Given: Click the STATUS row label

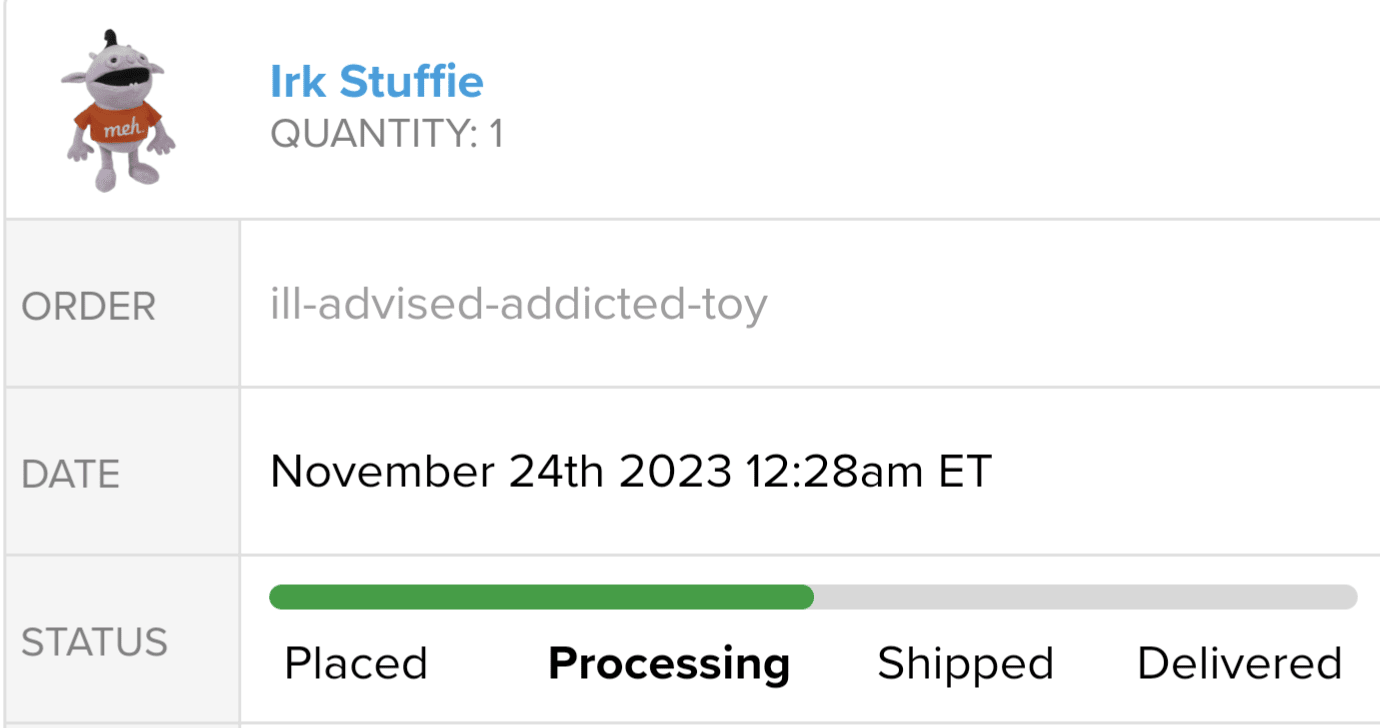Looking at the screenshot, I should point(94,642).
